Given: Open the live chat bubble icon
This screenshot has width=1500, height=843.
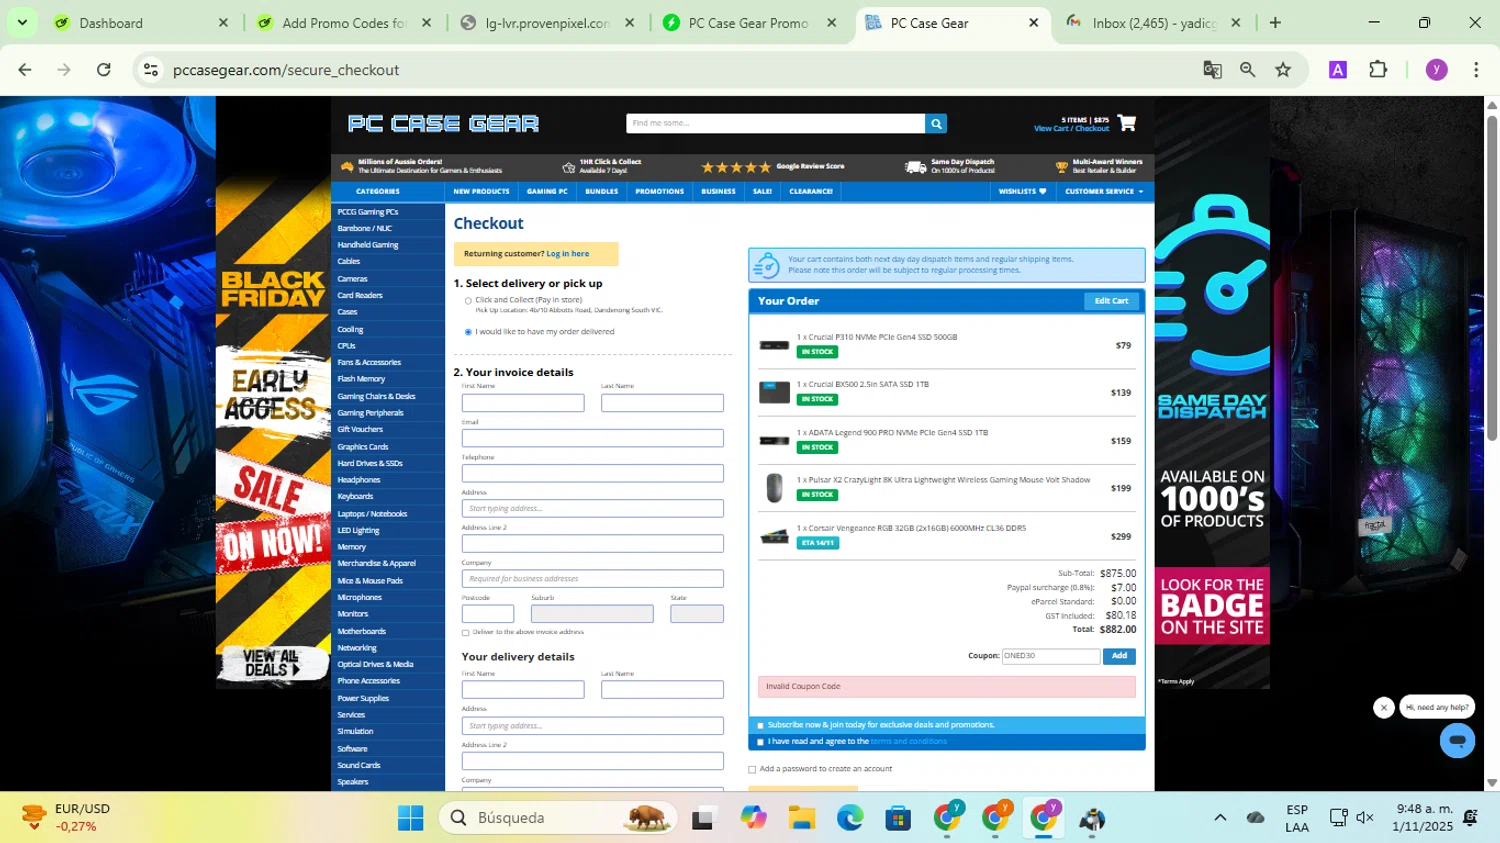Looking at the screenshot, I should [1457, 741].
